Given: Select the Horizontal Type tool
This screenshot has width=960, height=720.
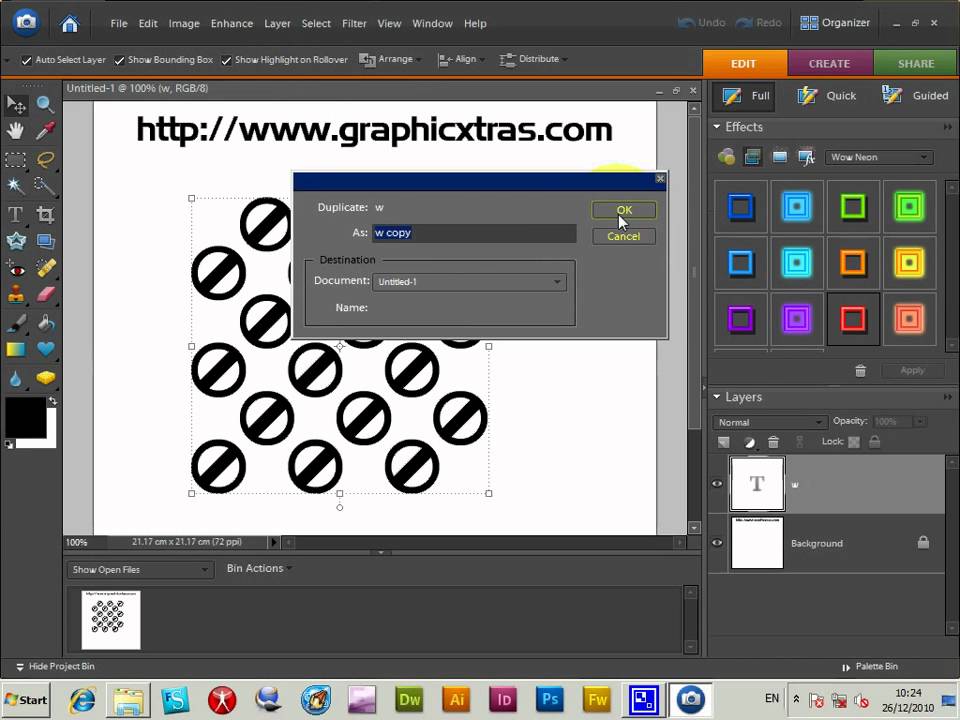Looking at the screenshot, I should 16,214.
